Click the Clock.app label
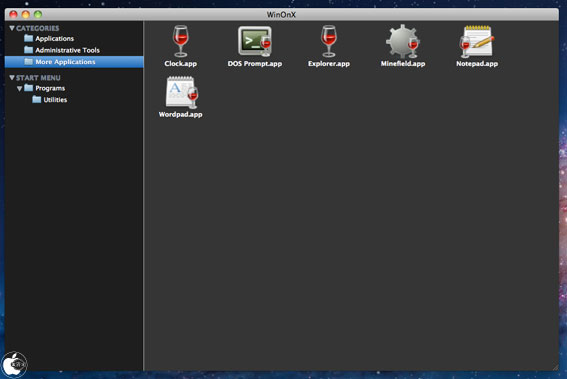567x379 pixels. pos(180,64)
